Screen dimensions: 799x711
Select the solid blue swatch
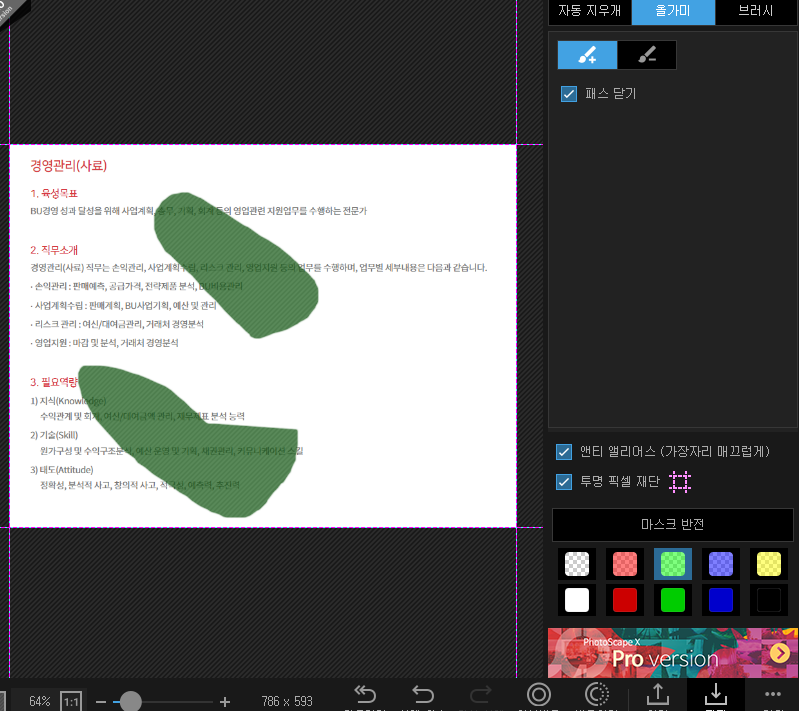[721, 600]
